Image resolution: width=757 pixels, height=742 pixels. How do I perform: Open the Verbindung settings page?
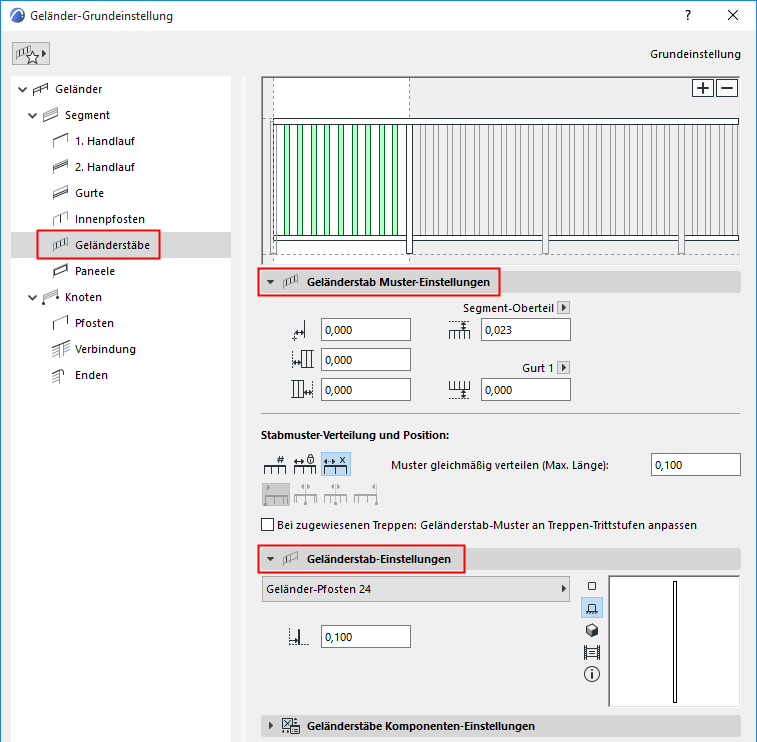pos(105,349)
